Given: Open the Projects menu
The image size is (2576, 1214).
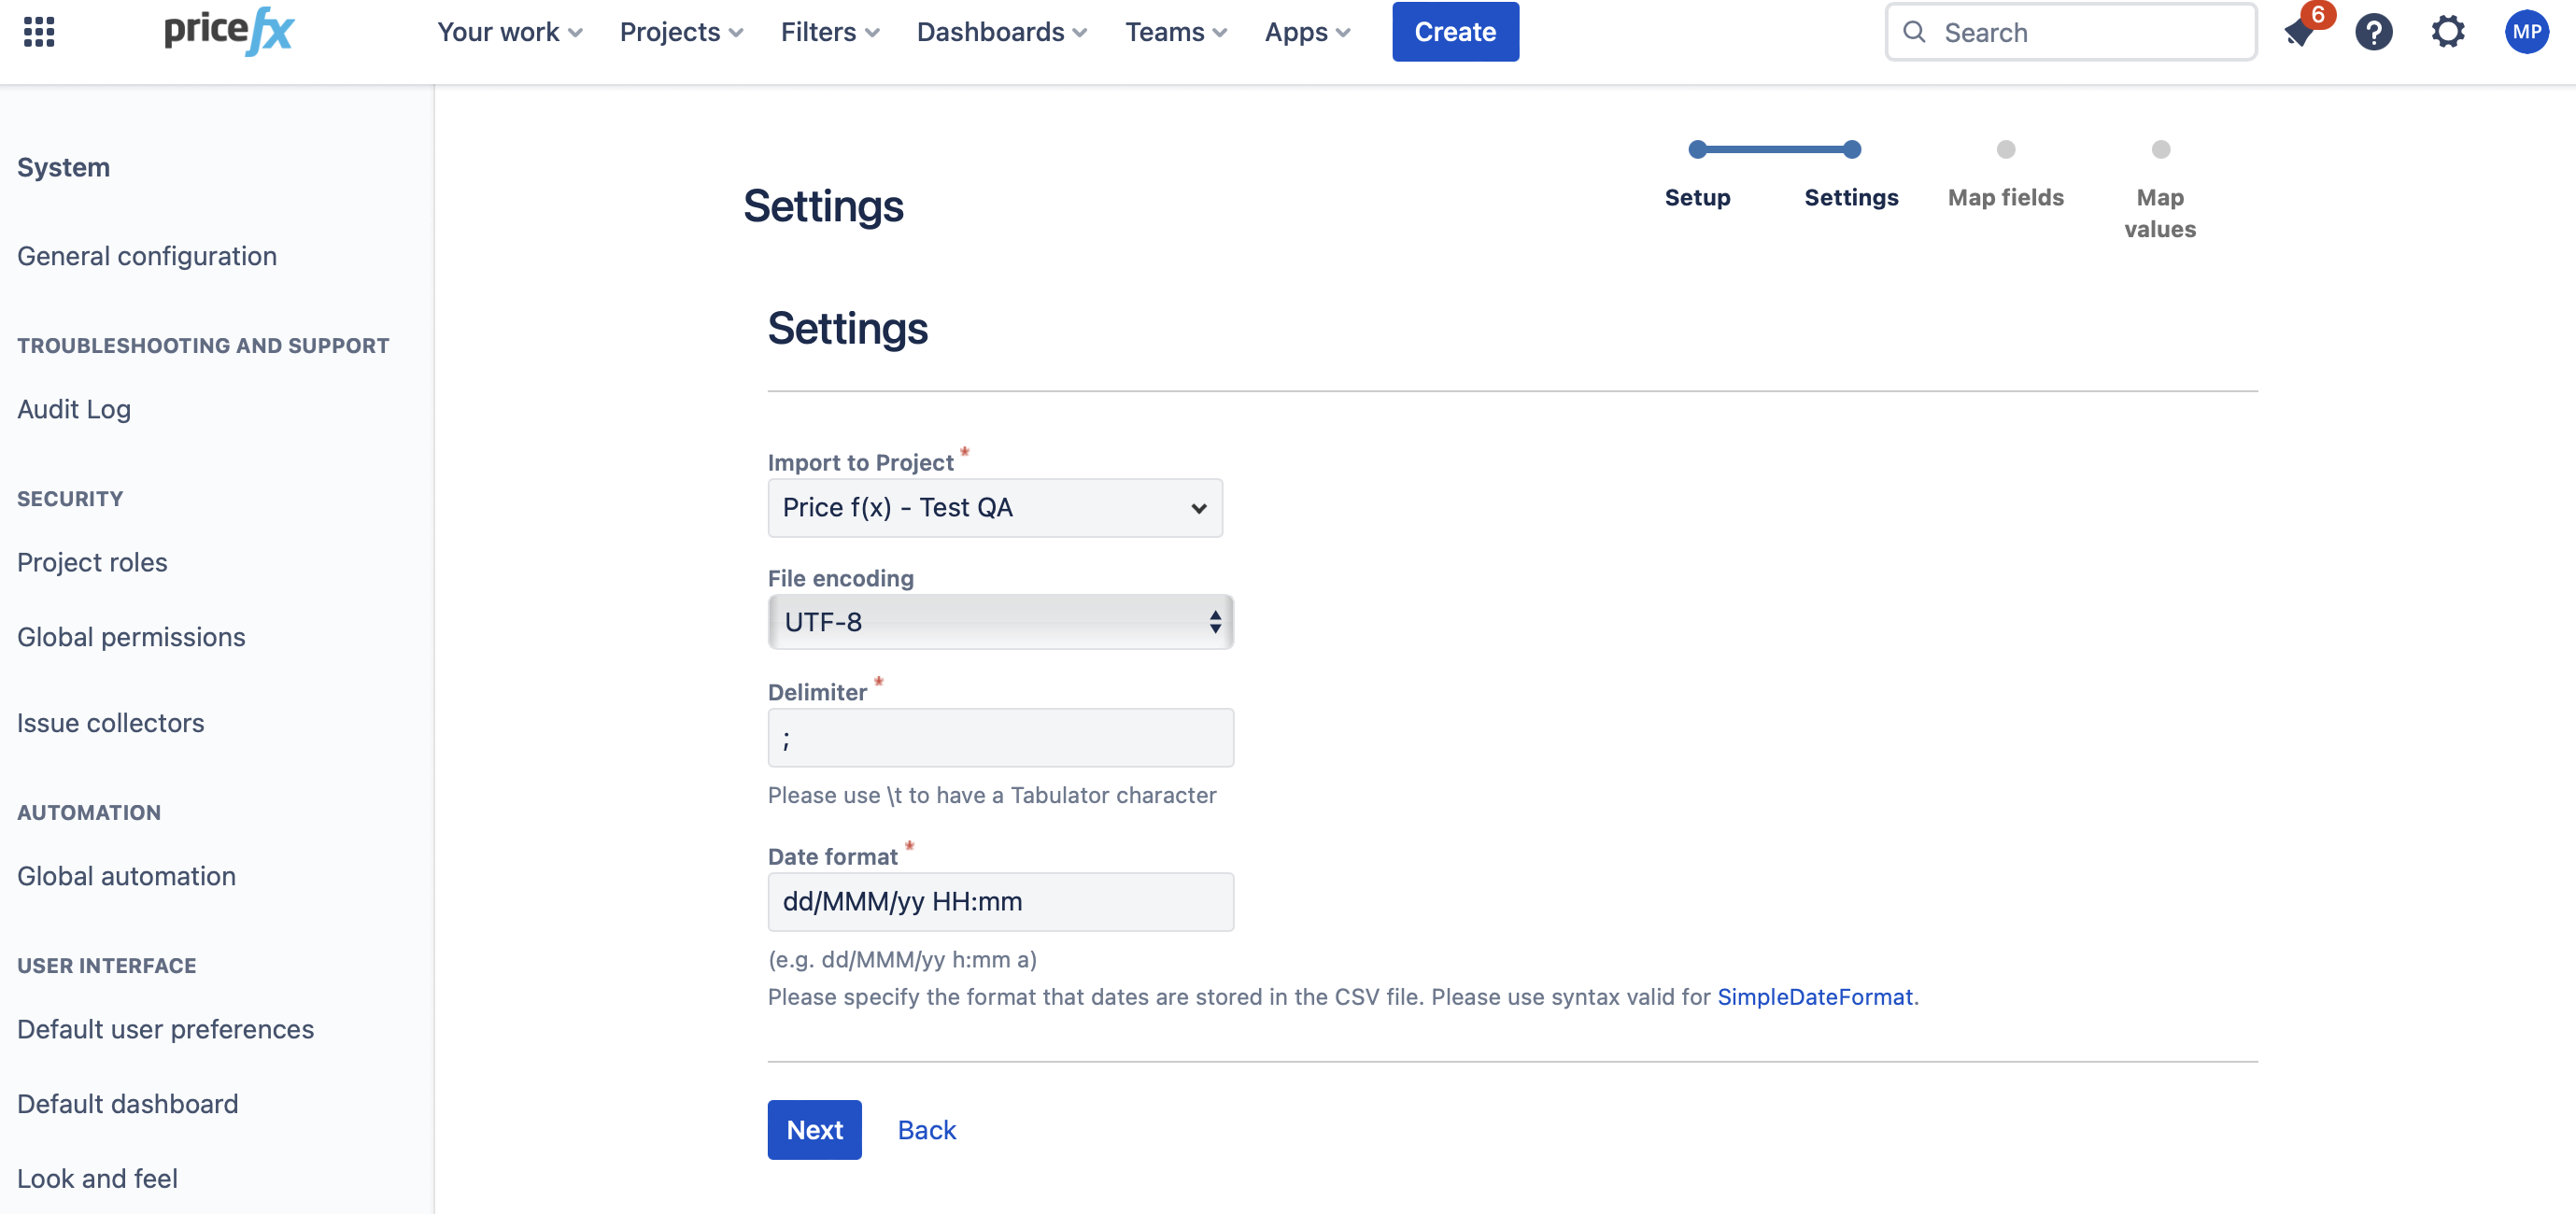Looking at the screenshot, I should pyautogui.click(x=681, y=32).
